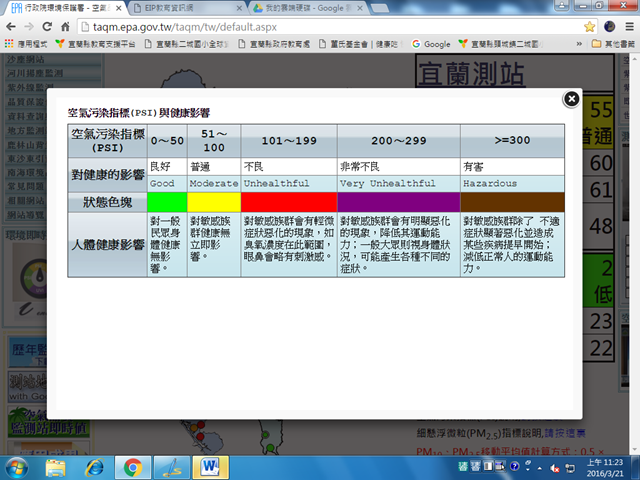Click the network connection tray icon
Screen dimensions: 640x480
(570, 468)
